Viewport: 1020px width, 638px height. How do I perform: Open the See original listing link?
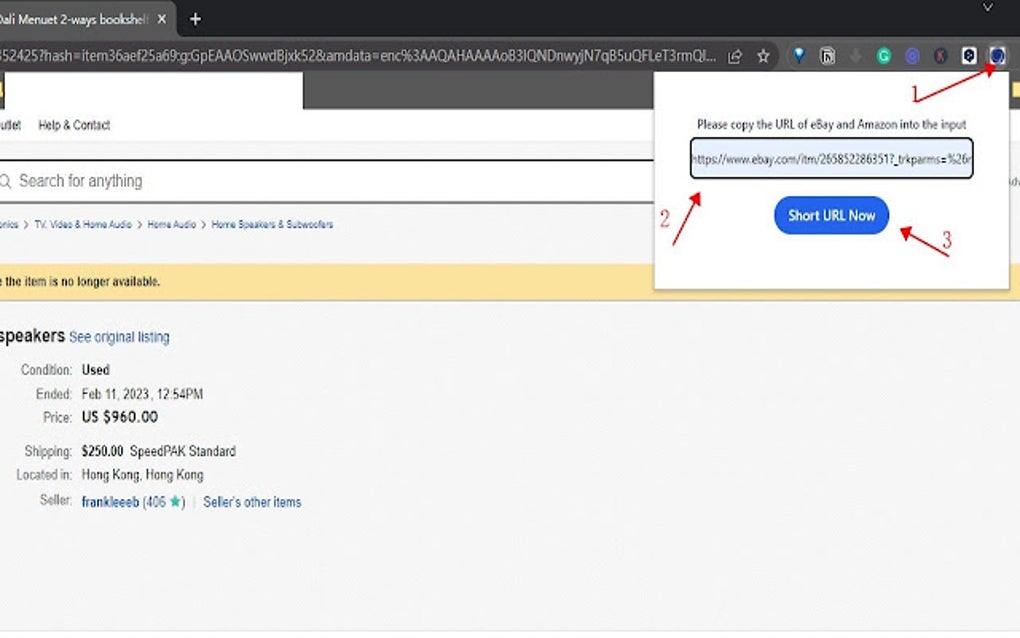(x=120, y=337)
